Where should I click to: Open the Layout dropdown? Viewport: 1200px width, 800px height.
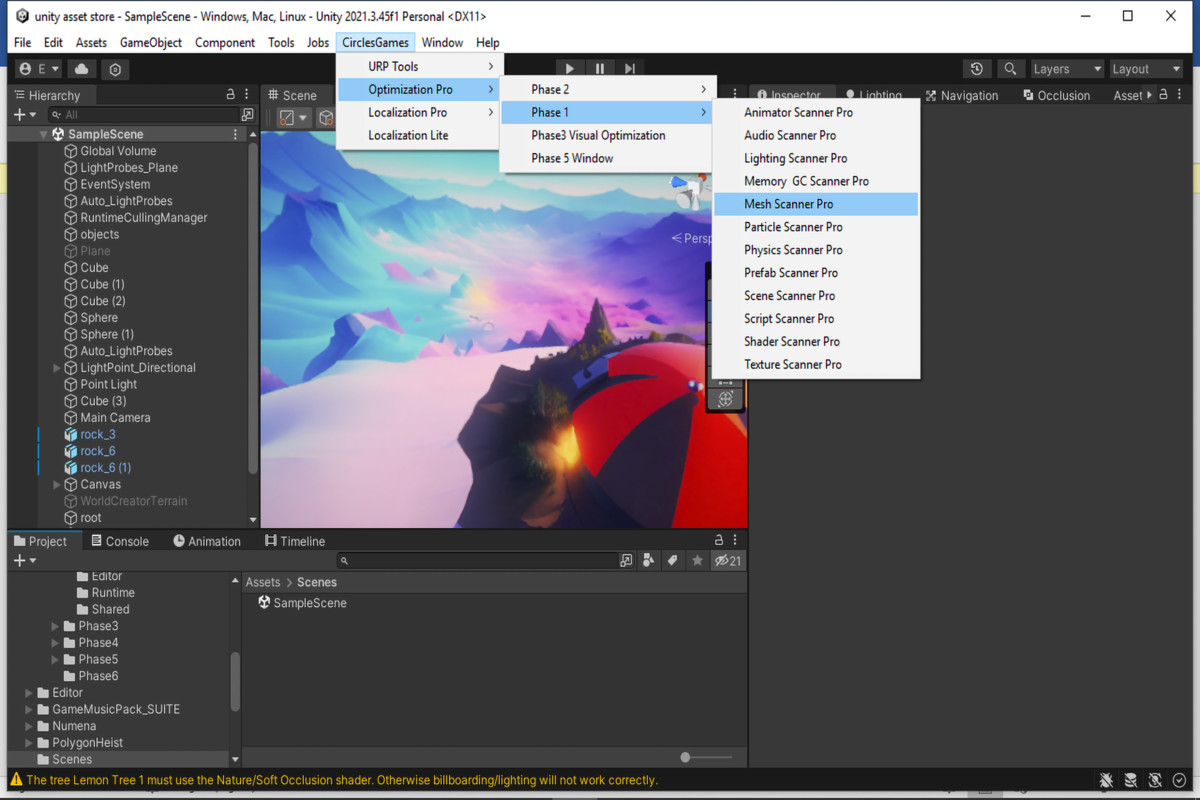1146,69
